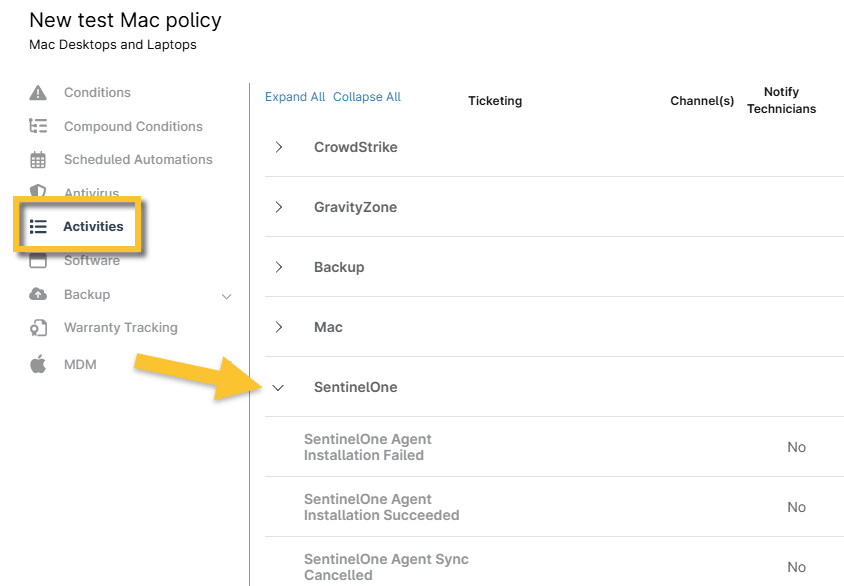The width and height of the screenshot is (844, 586).
Task: Expand the CrowdStrike activity group
Action: pyautogui.click(x=279, y=147)
